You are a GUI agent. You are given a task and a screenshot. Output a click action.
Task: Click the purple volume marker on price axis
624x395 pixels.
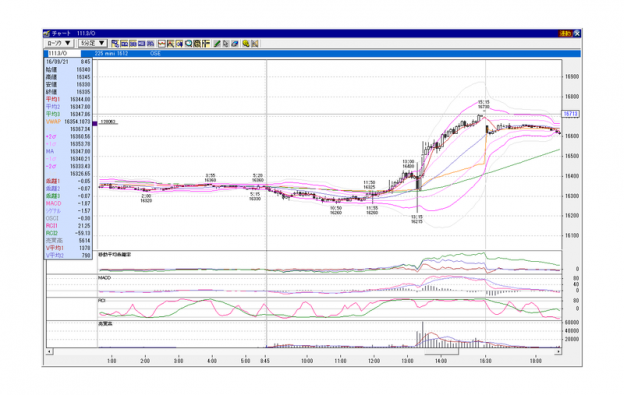click(x=95, y=124)
